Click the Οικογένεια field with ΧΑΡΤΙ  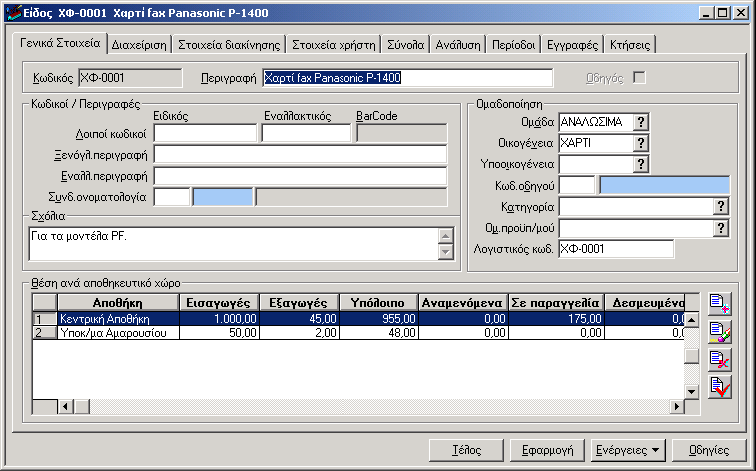596,143
